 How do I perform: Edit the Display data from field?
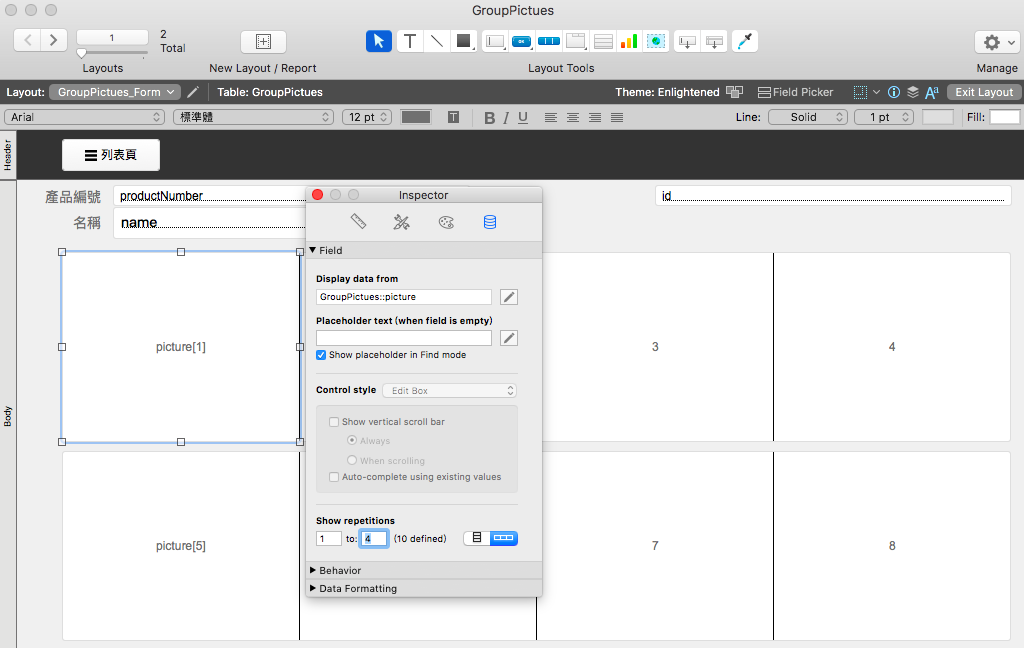pos(404,297)
